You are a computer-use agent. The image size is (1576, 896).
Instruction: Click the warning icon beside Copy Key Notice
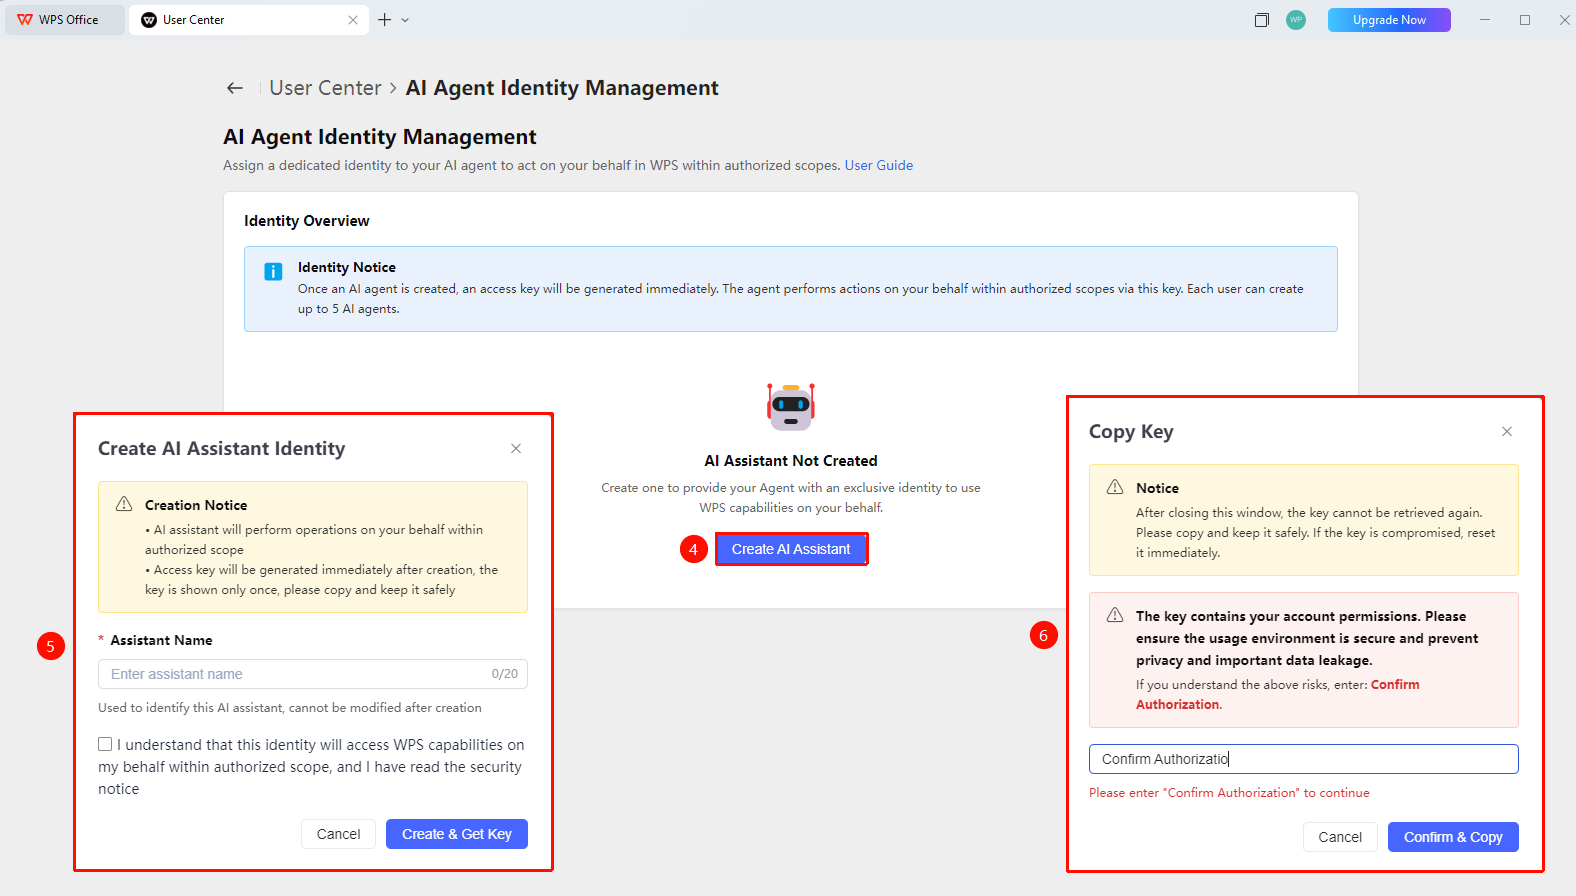pos(1115,487)
